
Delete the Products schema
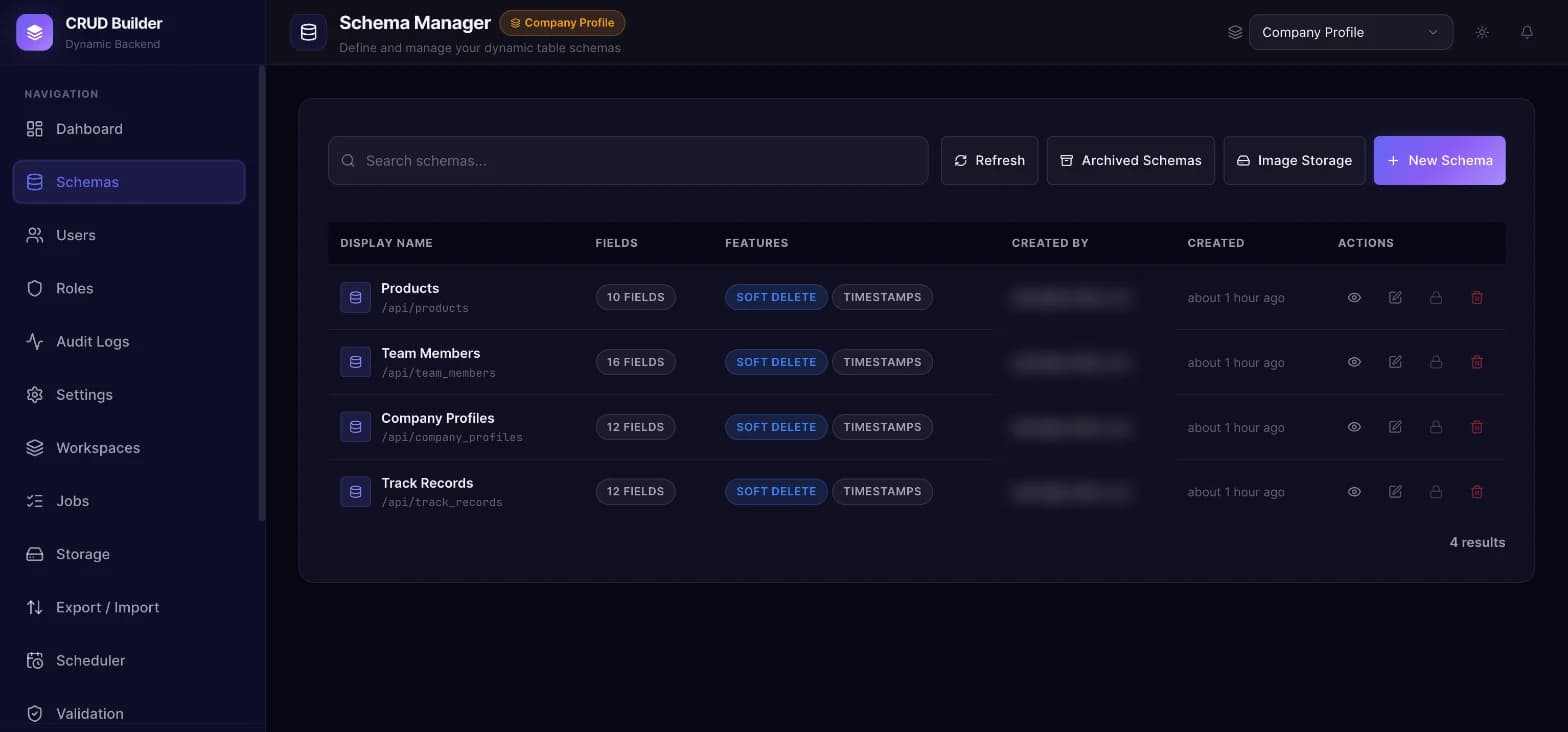[1477, 297]
